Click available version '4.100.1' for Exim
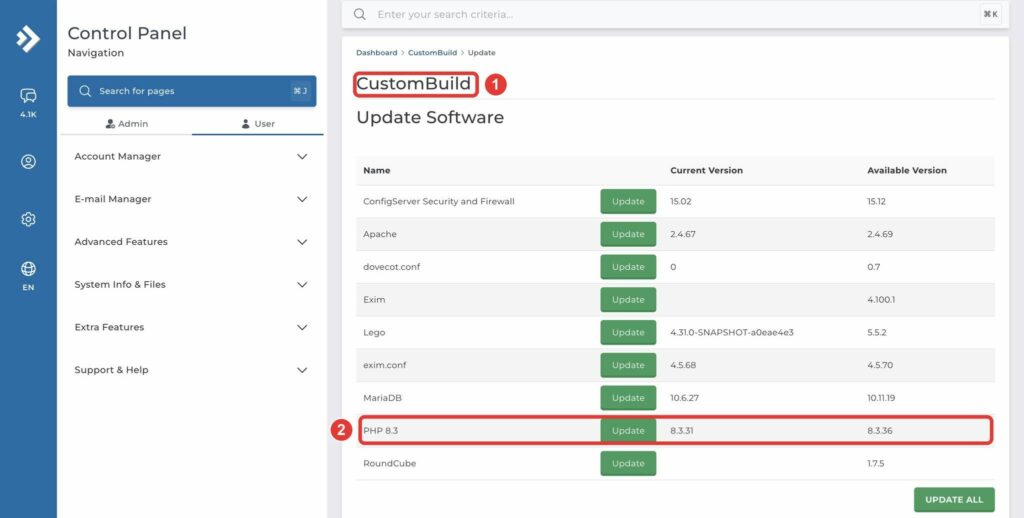The image size is (1024, 518). [x=881, y=300]
